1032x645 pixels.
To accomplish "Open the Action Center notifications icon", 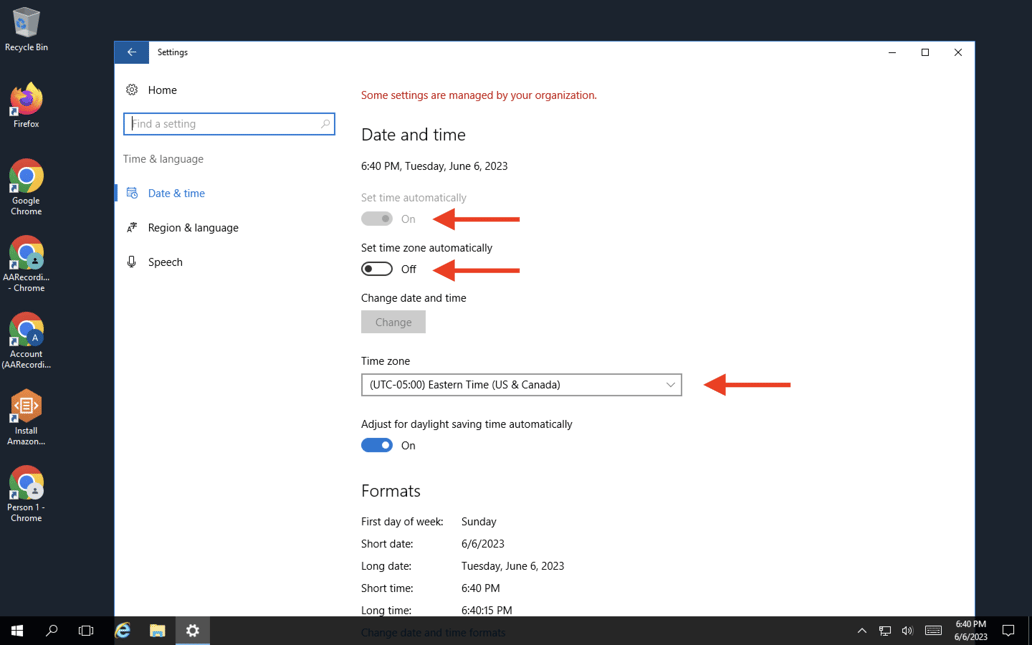I will click(1008, 631).
